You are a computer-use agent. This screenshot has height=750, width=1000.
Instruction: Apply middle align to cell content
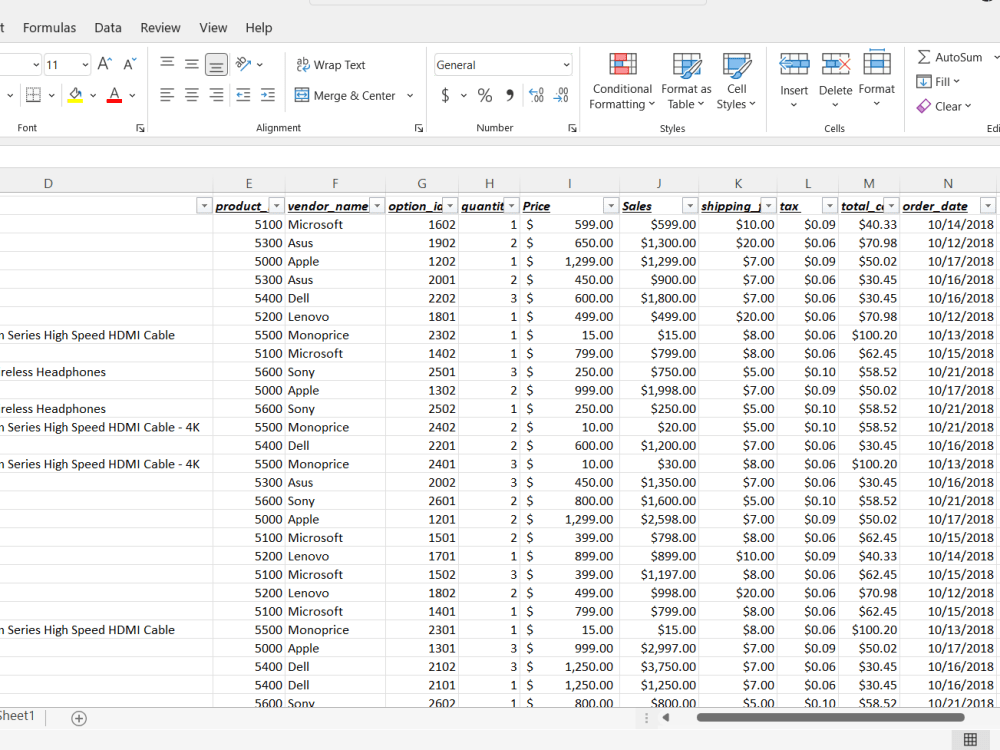(191, 64)
